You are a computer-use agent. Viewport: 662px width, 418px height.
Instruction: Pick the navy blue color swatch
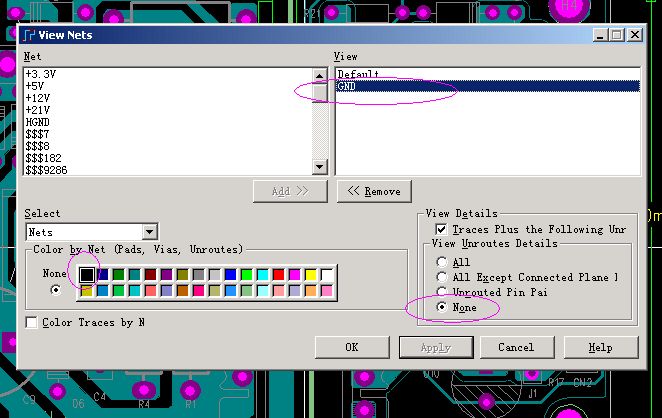click(103, 275)
